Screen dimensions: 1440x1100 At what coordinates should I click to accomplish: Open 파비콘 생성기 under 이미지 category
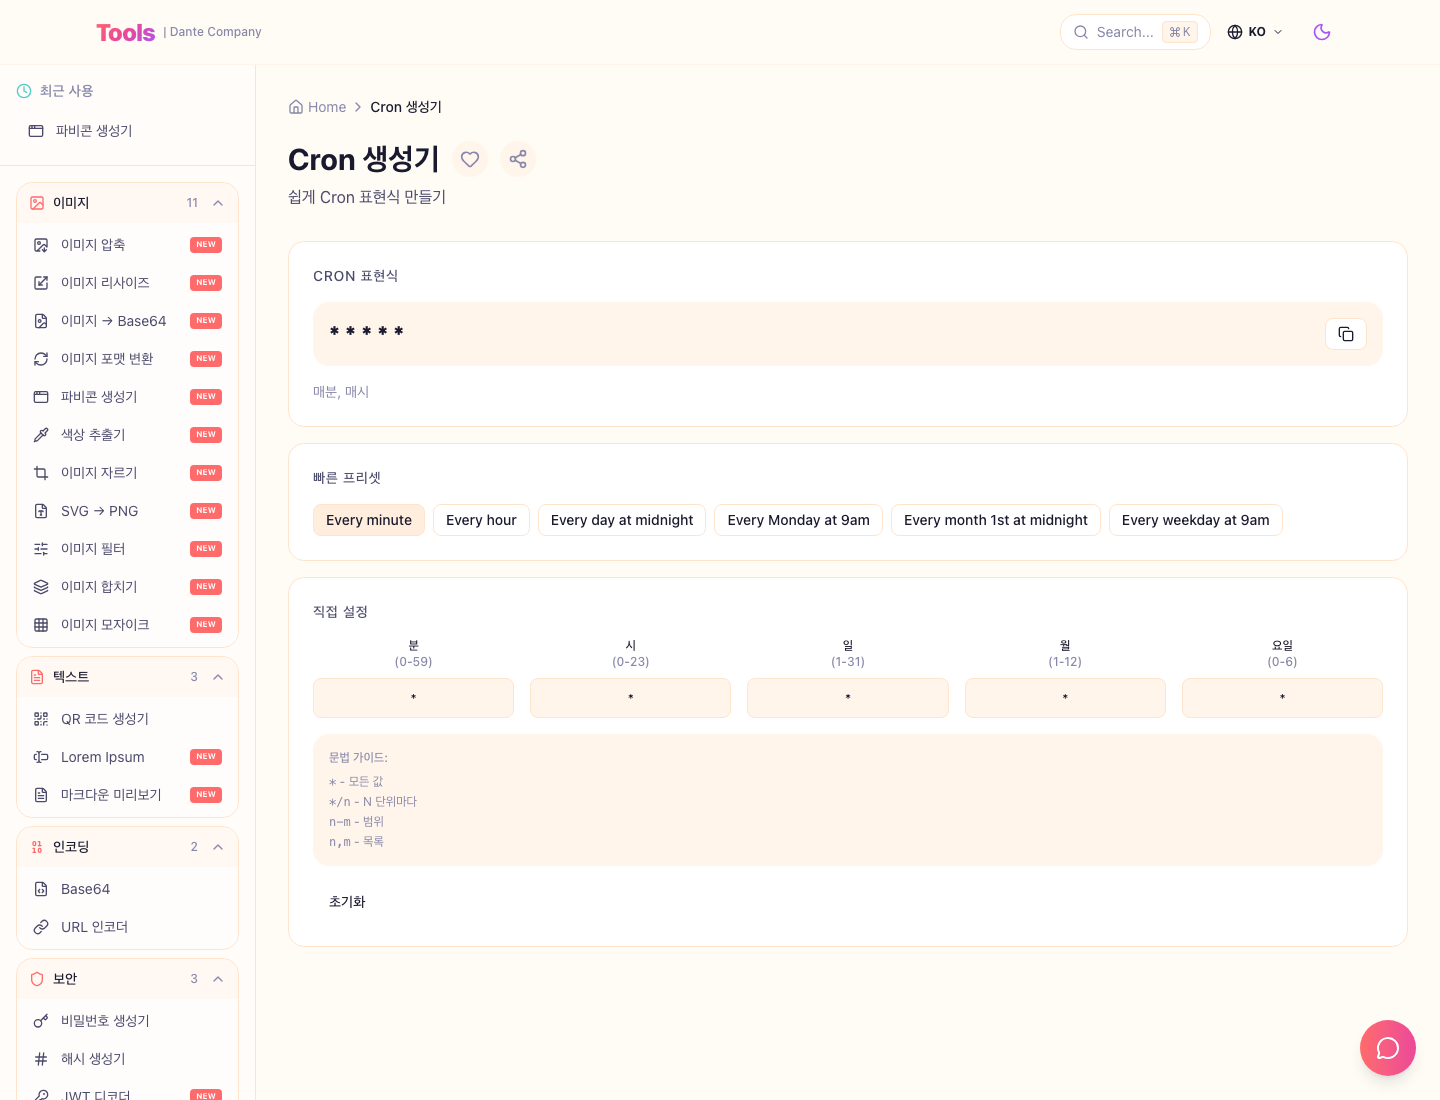click(x=128, y=397)
